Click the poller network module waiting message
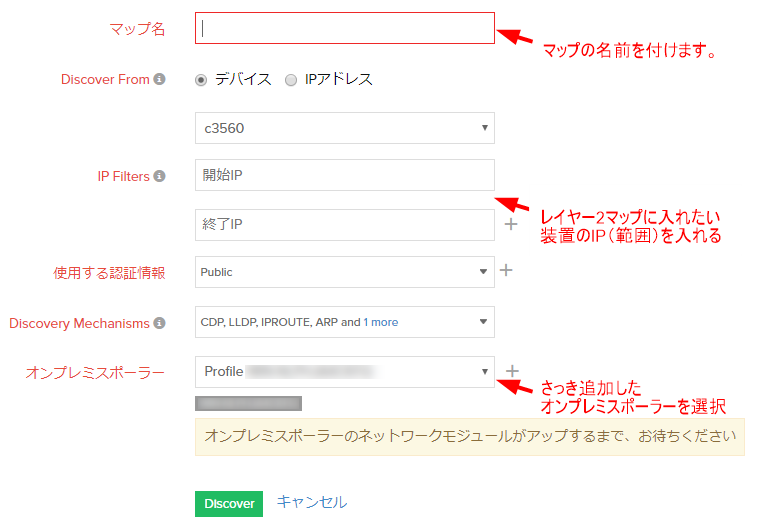The height and width of the screenshot is (528, 762). [470, 437]
